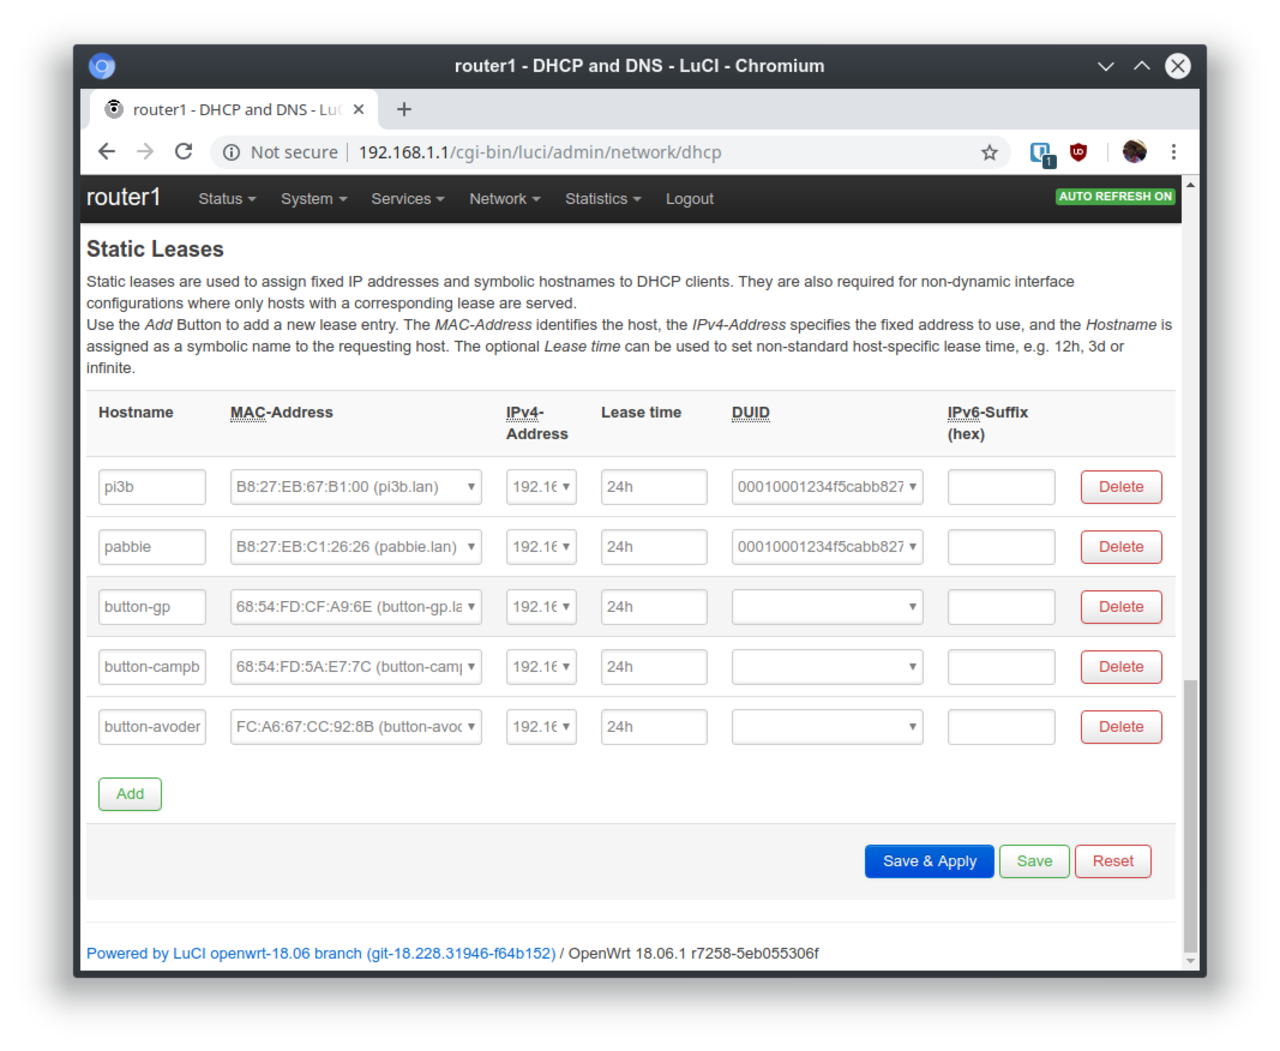Click the Chromium app icon in titlebar
Screen dimensions: 1280x1051
coord(102,66)
